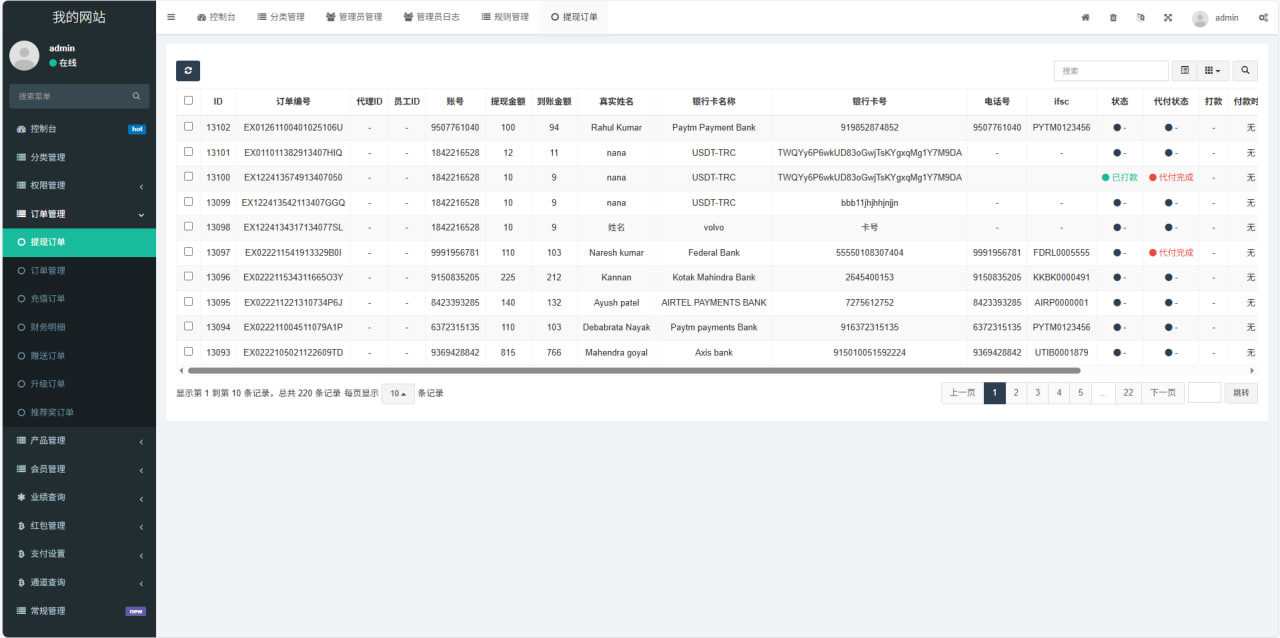Click the 下一页 next page button
The image size is (1280, 638).
1162,393
